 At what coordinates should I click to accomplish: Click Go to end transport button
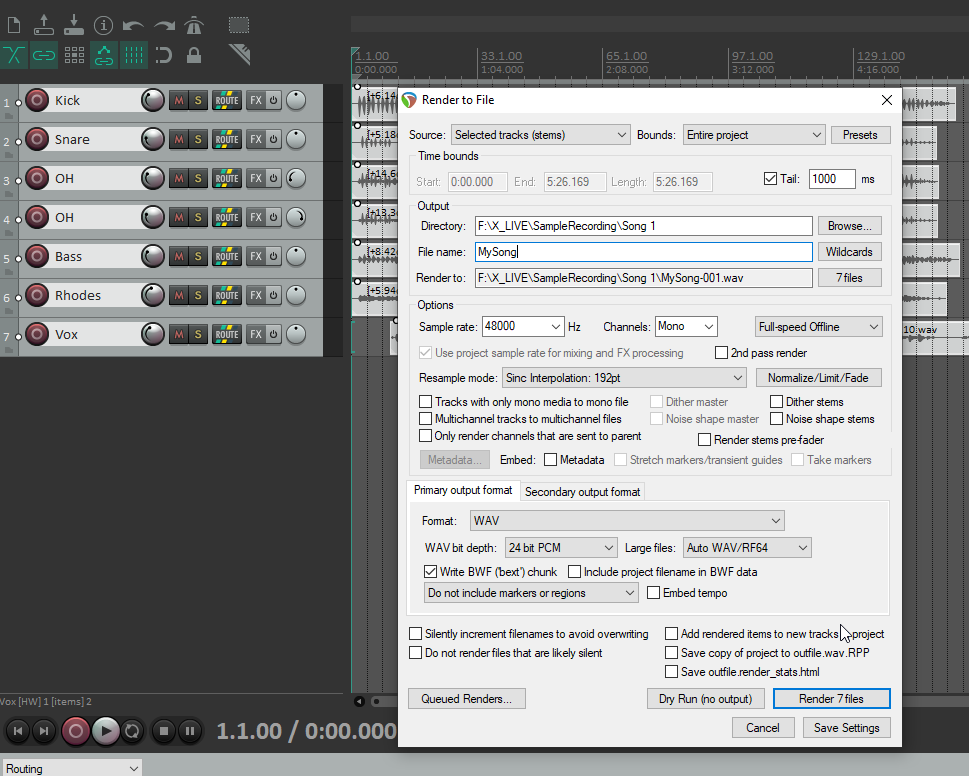click(x=44, y=732)
